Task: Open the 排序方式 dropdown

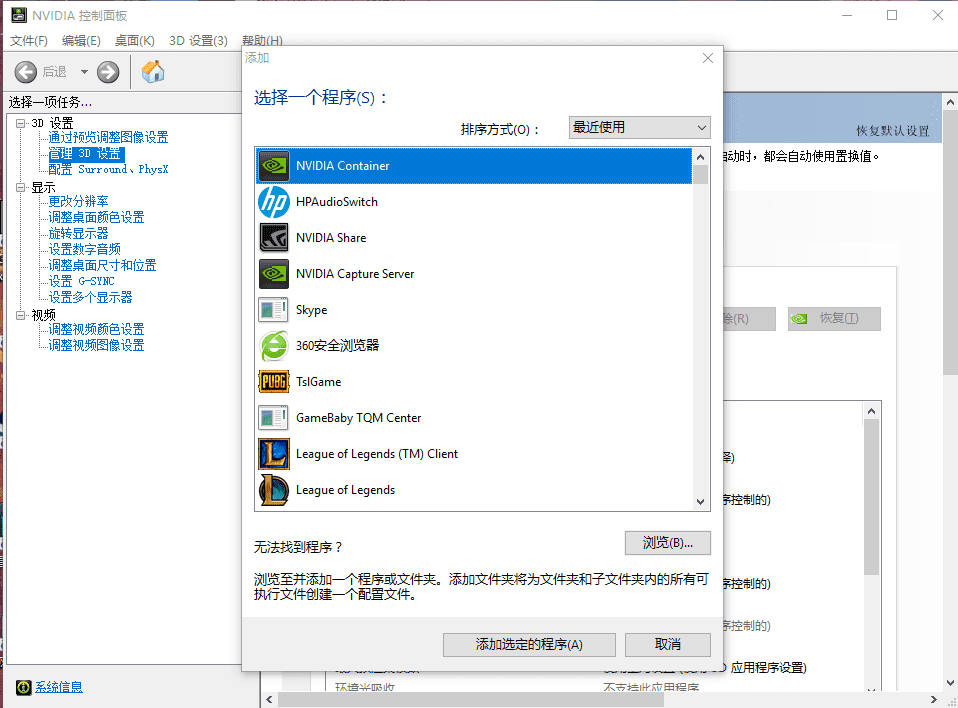Action: coord(638,127)
